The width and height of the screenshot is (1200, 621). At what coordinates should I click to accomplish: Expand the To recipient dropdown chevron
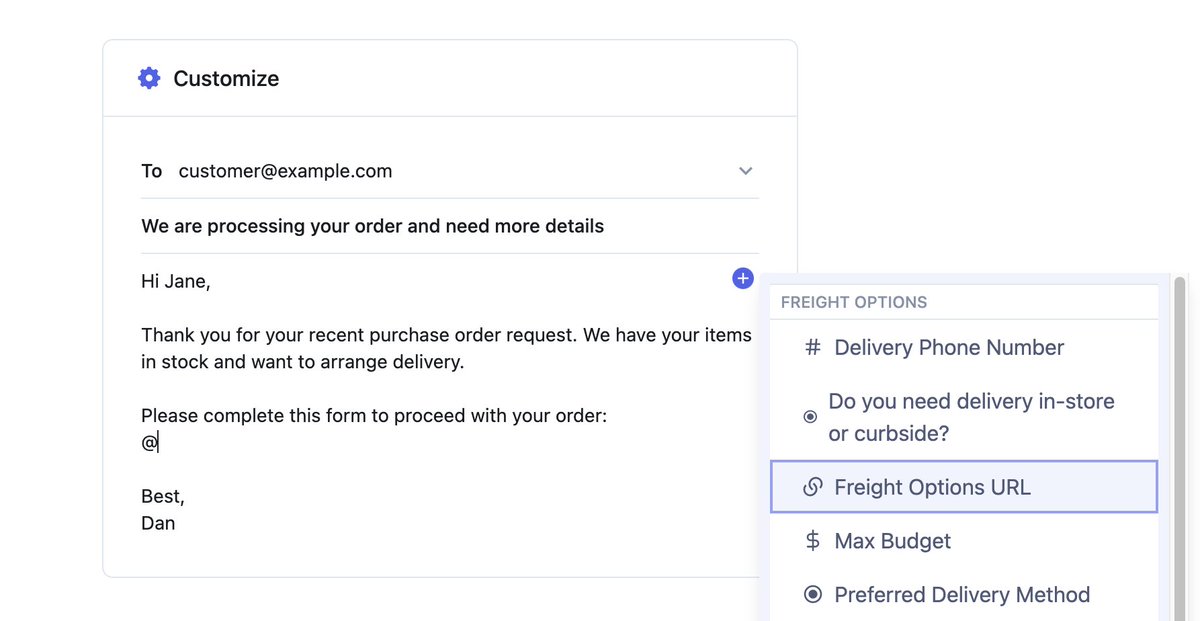745,171
